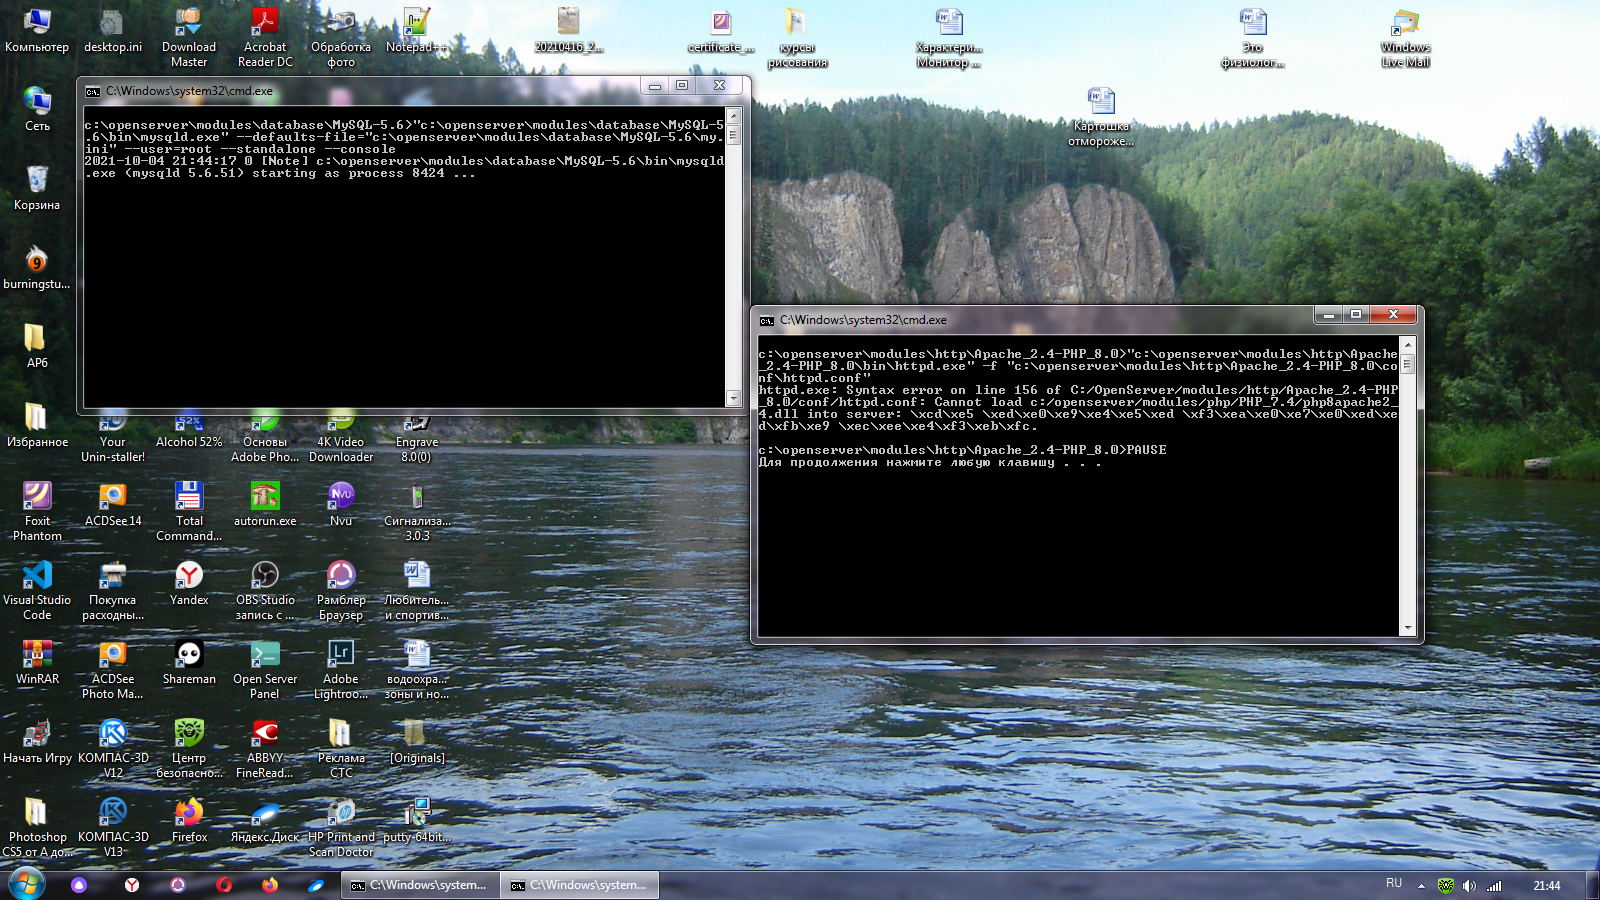1600x900 pixels.
Task: Open the OBS Studio desktop icon
Action: (265, 576)
